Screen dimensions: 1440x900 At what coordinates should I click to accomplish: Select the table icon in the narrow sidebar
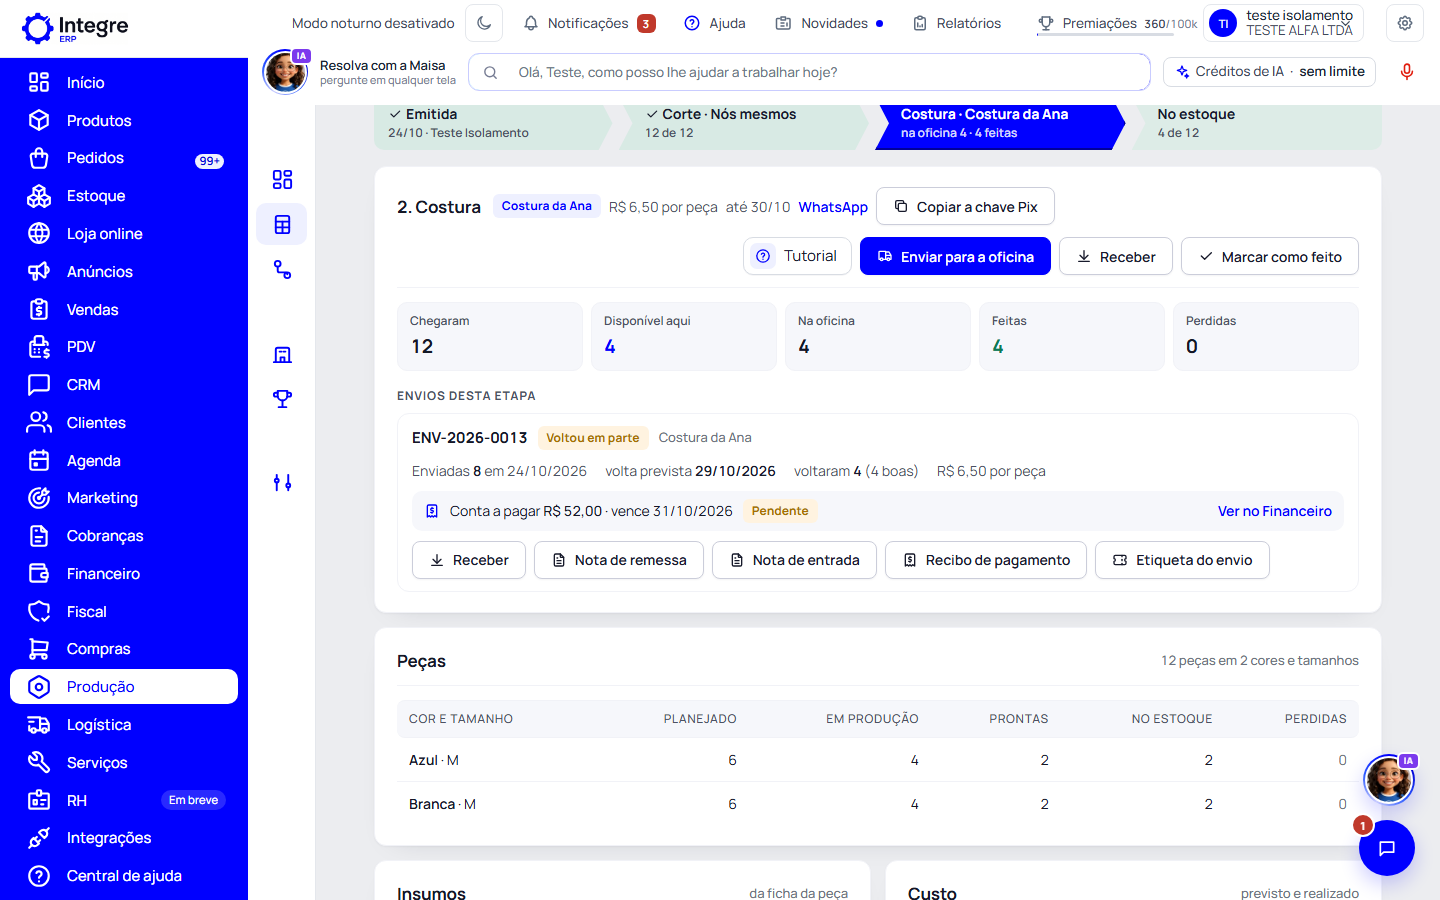tap(282, 225)
